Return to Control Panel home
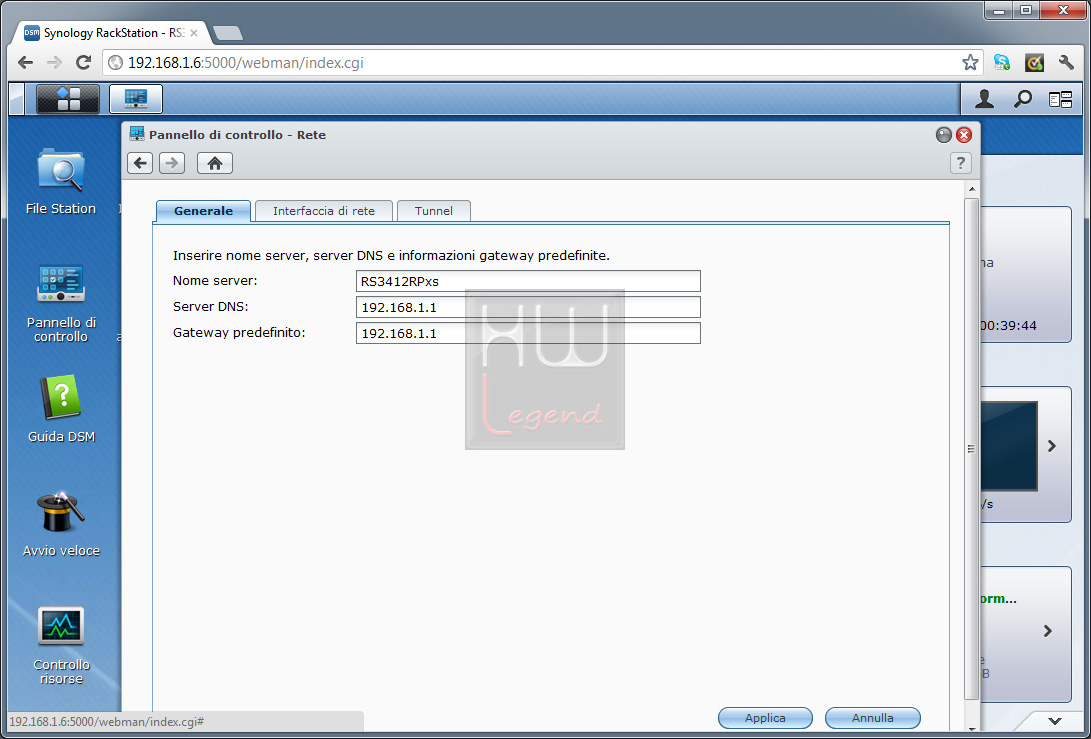Screen dimensions: 1091x739 [215, 163]
